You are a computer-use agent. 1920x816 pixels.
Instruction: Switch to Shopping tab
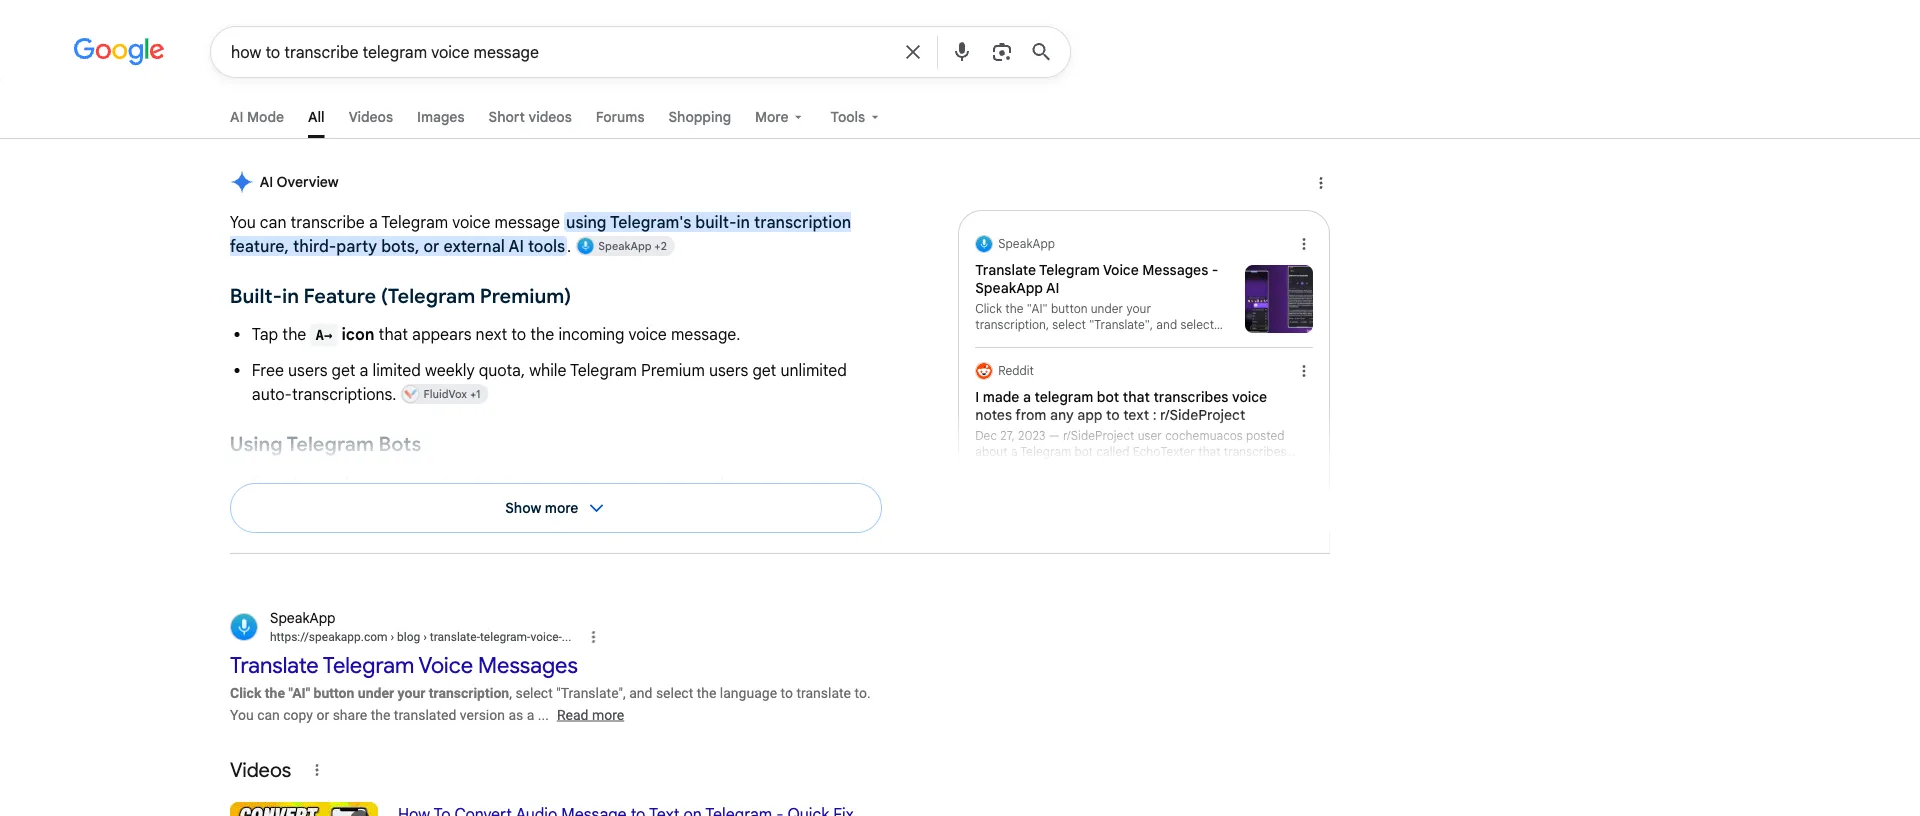point(700,117)
